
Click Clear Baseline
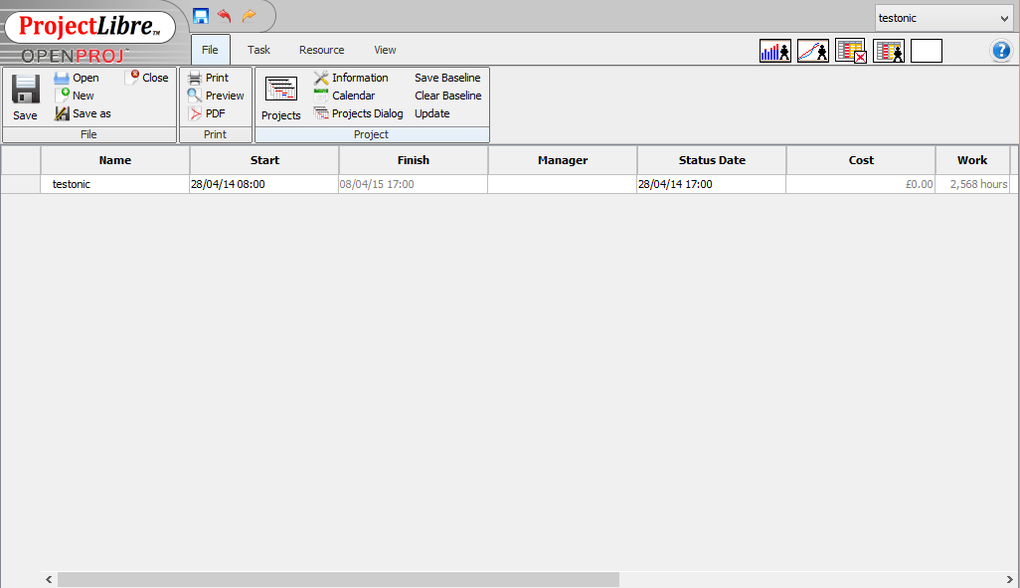coord(448,95)
